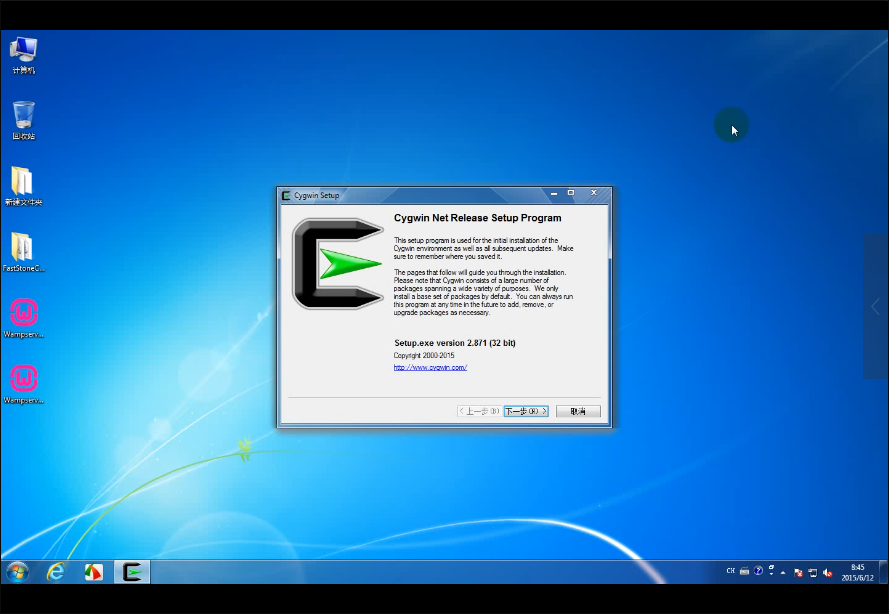The width and height of the screenshot is (889, 614).
Task: Maximize the Cygwin Setup window
Action: click(571, 193)
